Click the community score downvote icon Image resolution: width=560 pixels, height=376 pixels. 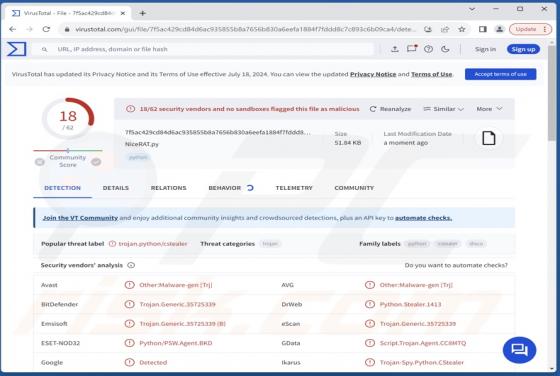[x=40, y=162]
